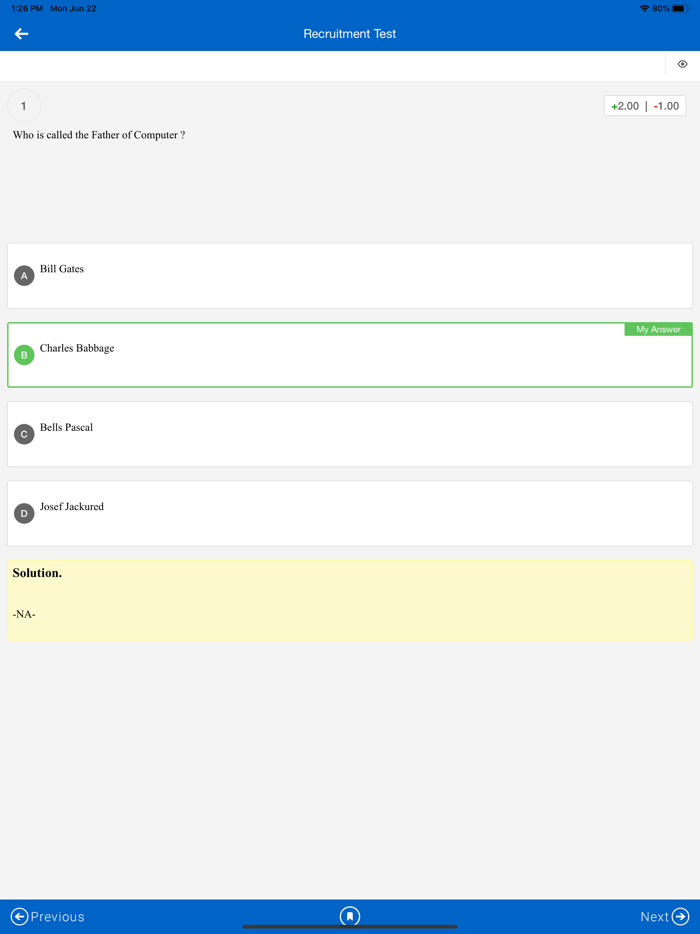Tap the My Answer green label

(658, 329)
